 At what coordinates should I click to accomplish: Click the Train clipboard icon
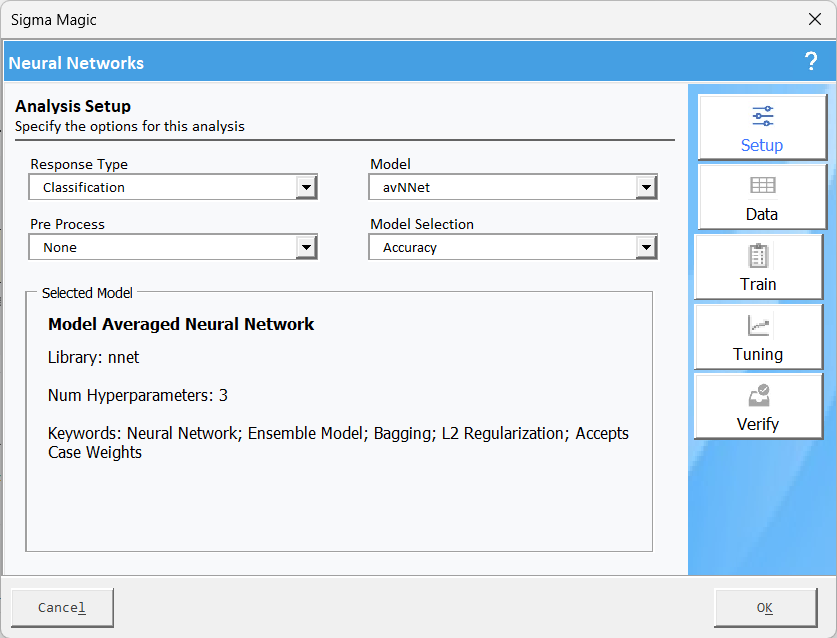758,256
